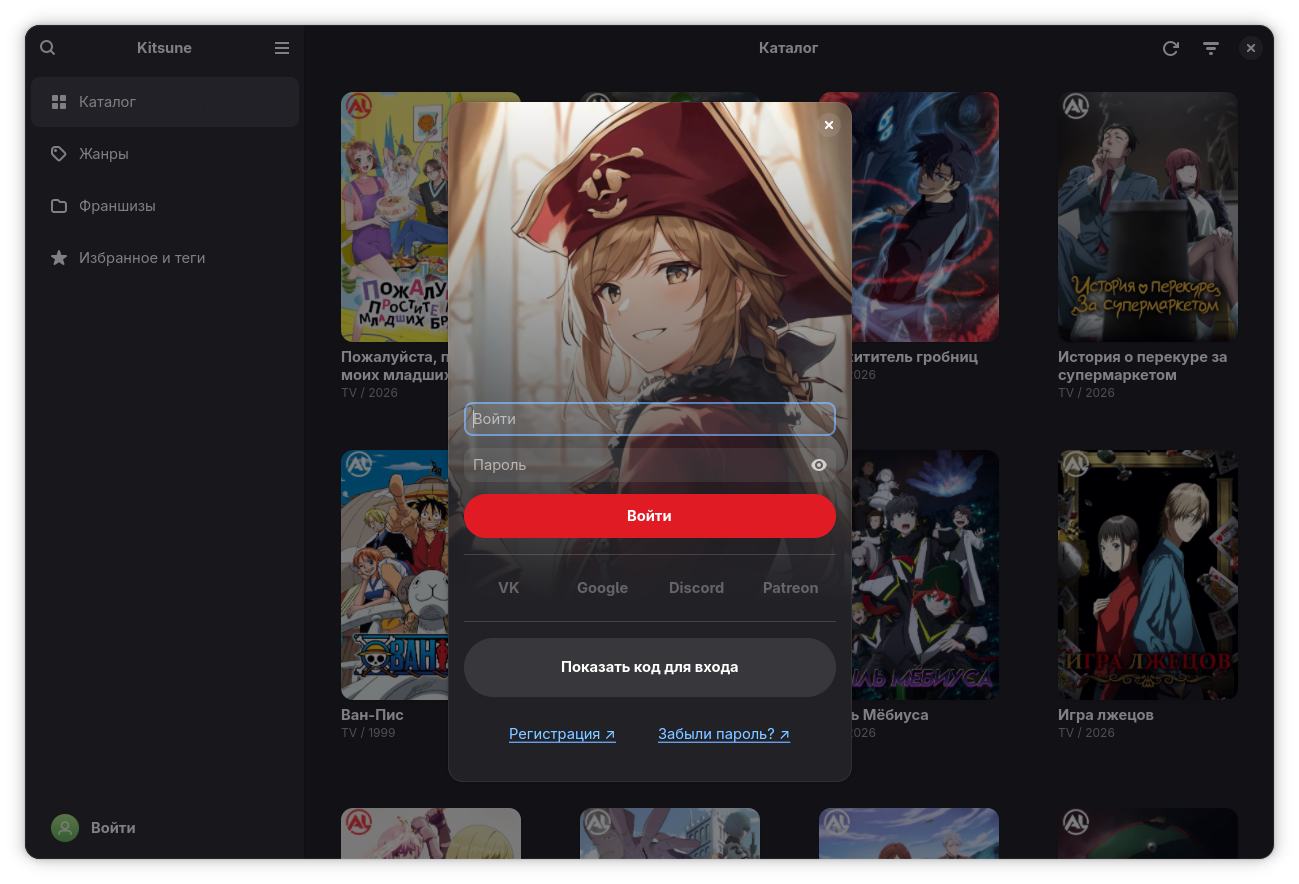The width and height of the screenshot is (1299, 884).
Task: Click Показать код для входа button
Action: (x=650, y=667)
